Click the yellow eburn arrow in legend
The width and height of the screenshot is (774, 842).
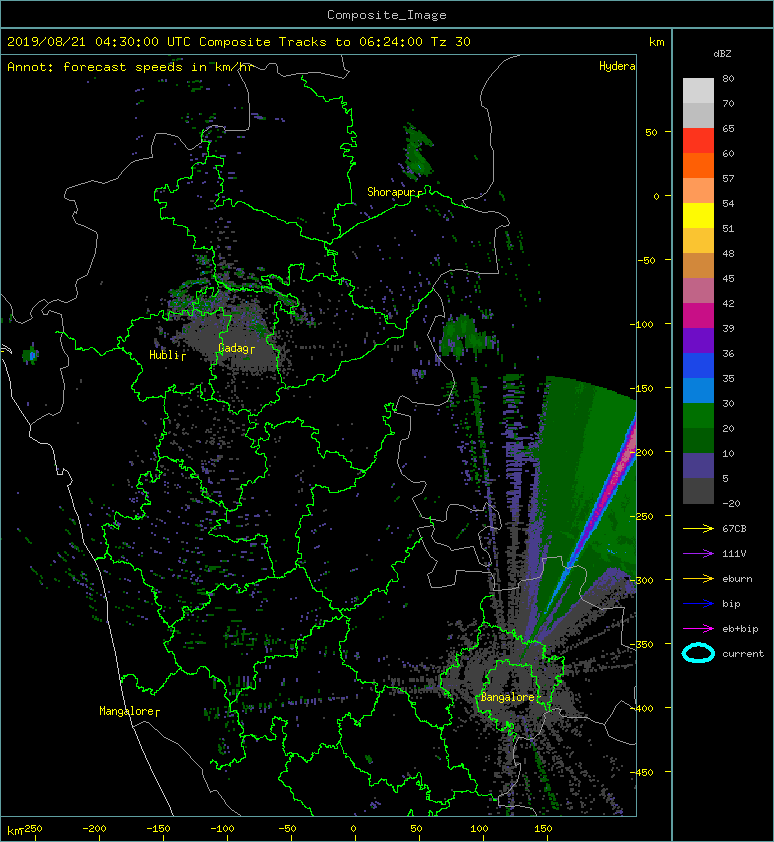[x=698, y=579]
